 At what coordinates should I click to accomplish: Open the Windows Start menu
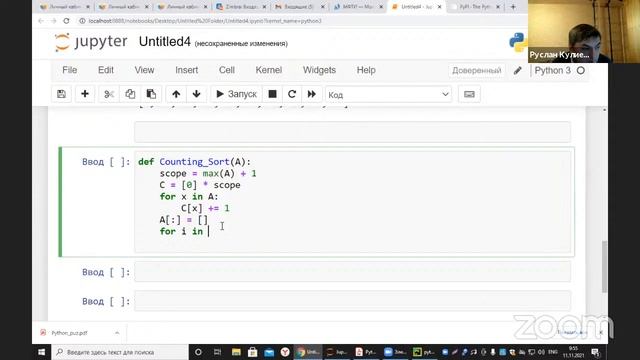[x=41, y=352]
